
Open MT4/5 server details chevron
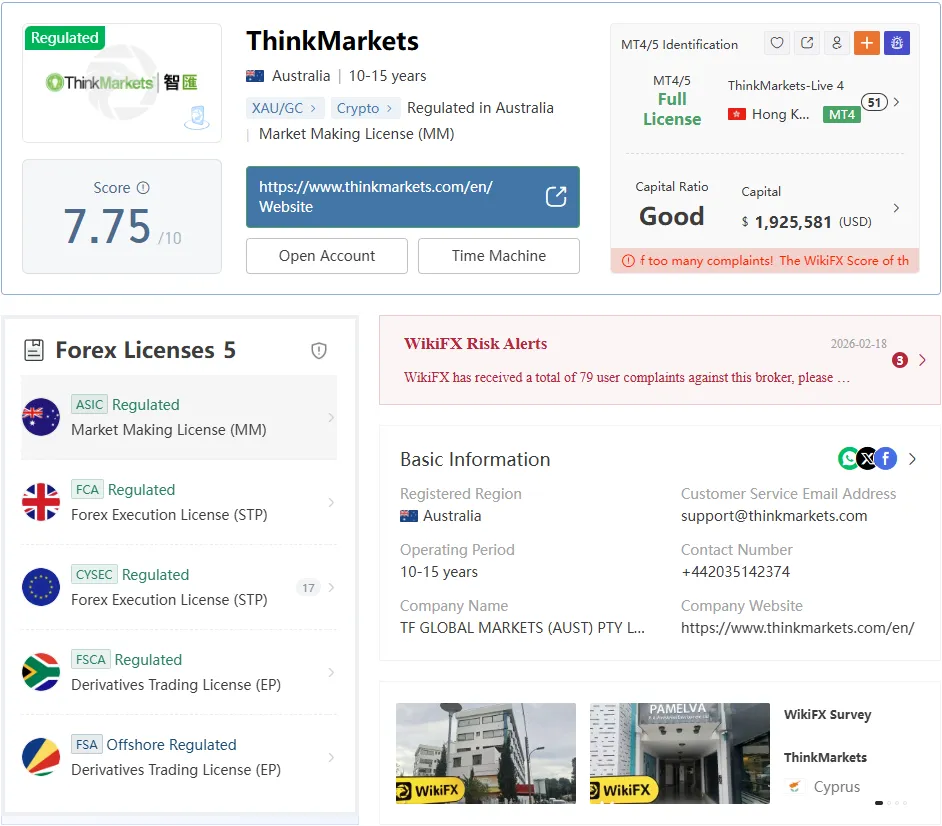click(x=896, y=102)
